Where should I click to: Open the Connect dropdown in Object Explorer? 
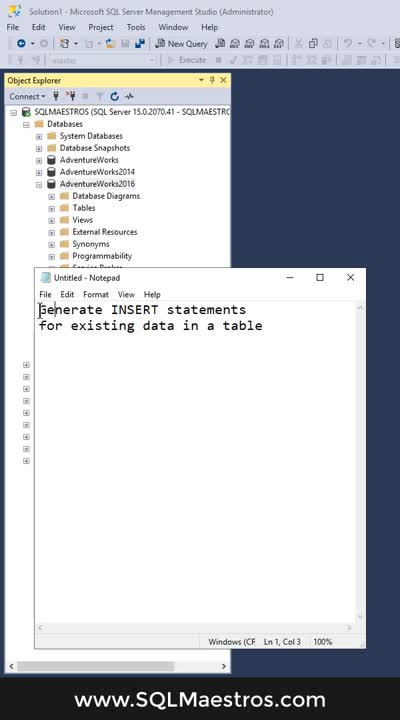click(27, 96)
